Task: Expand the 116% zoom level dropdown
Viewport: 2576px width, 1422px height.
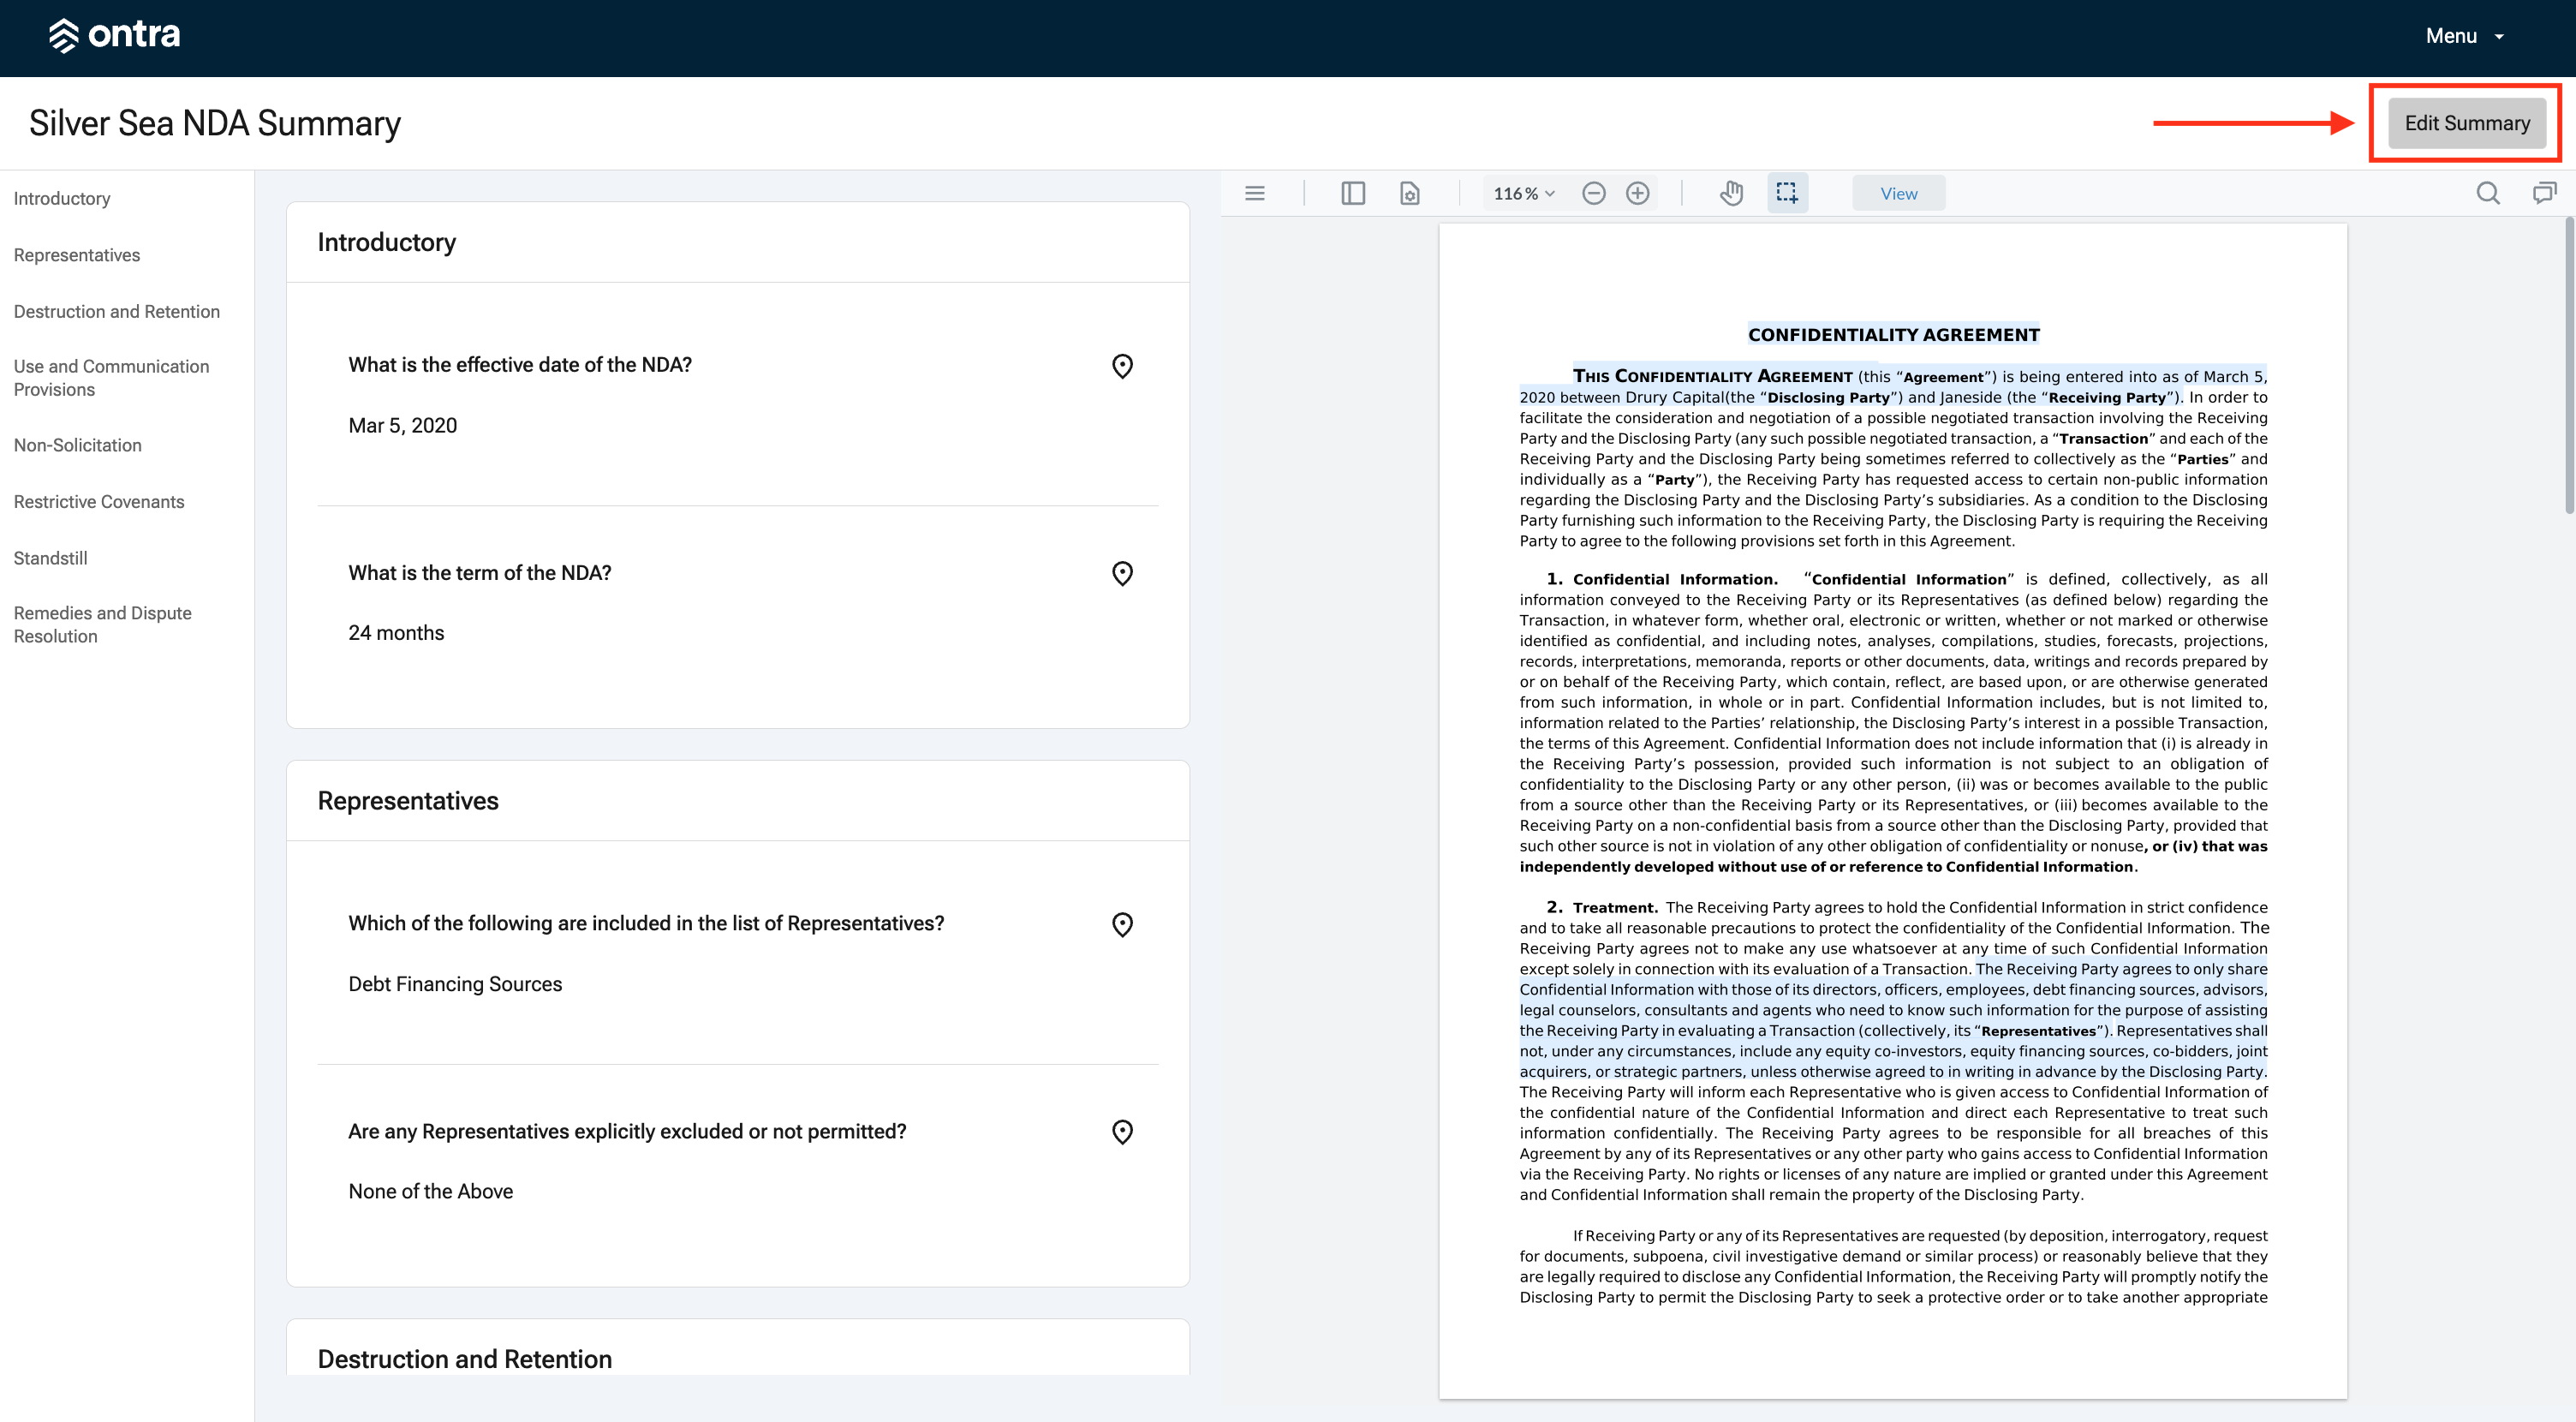Action: click(1524, 193)
